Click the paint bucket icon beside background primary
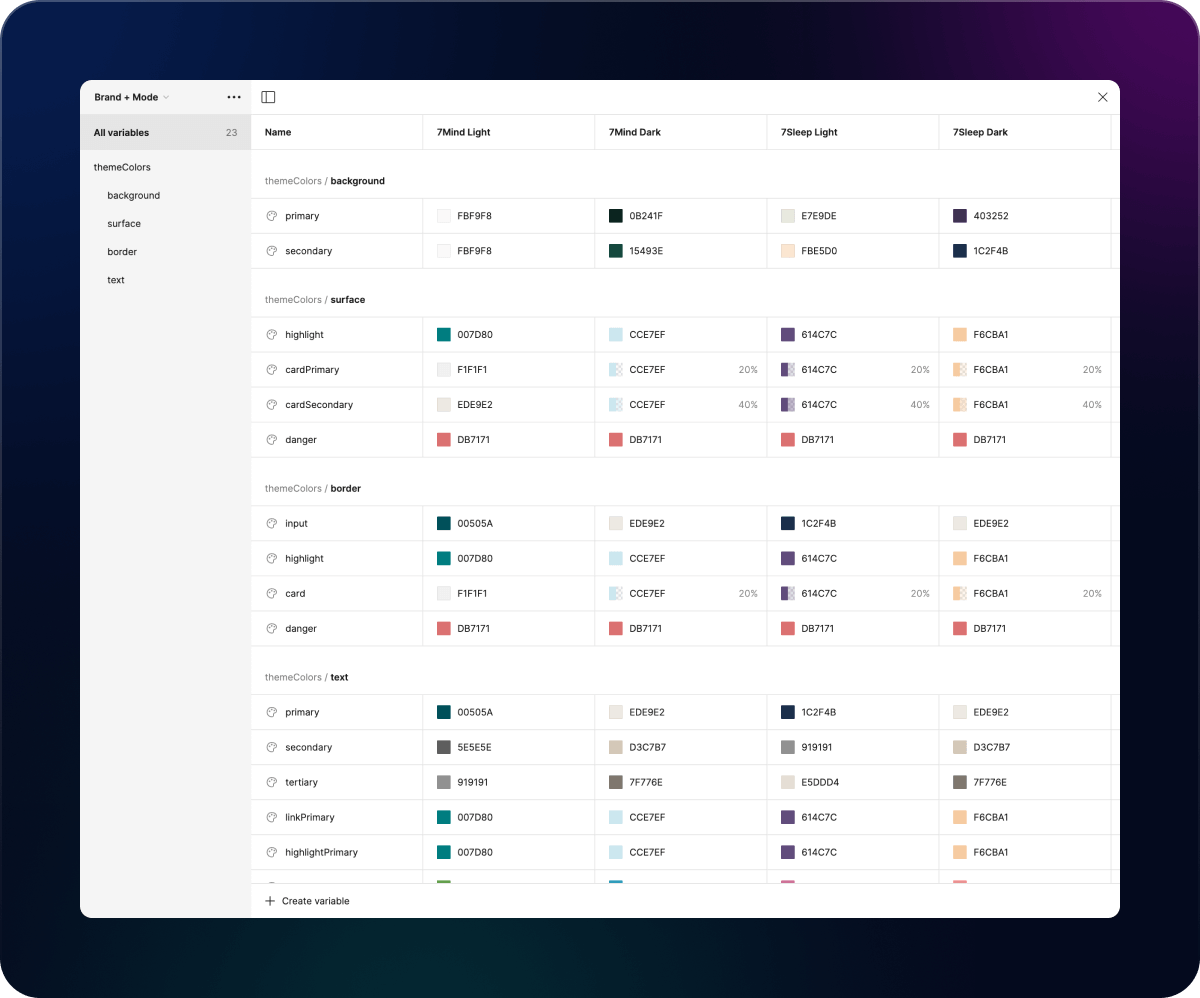This screenshot has width=1200, height=998. pyautogui.click(x=271, y=215)
